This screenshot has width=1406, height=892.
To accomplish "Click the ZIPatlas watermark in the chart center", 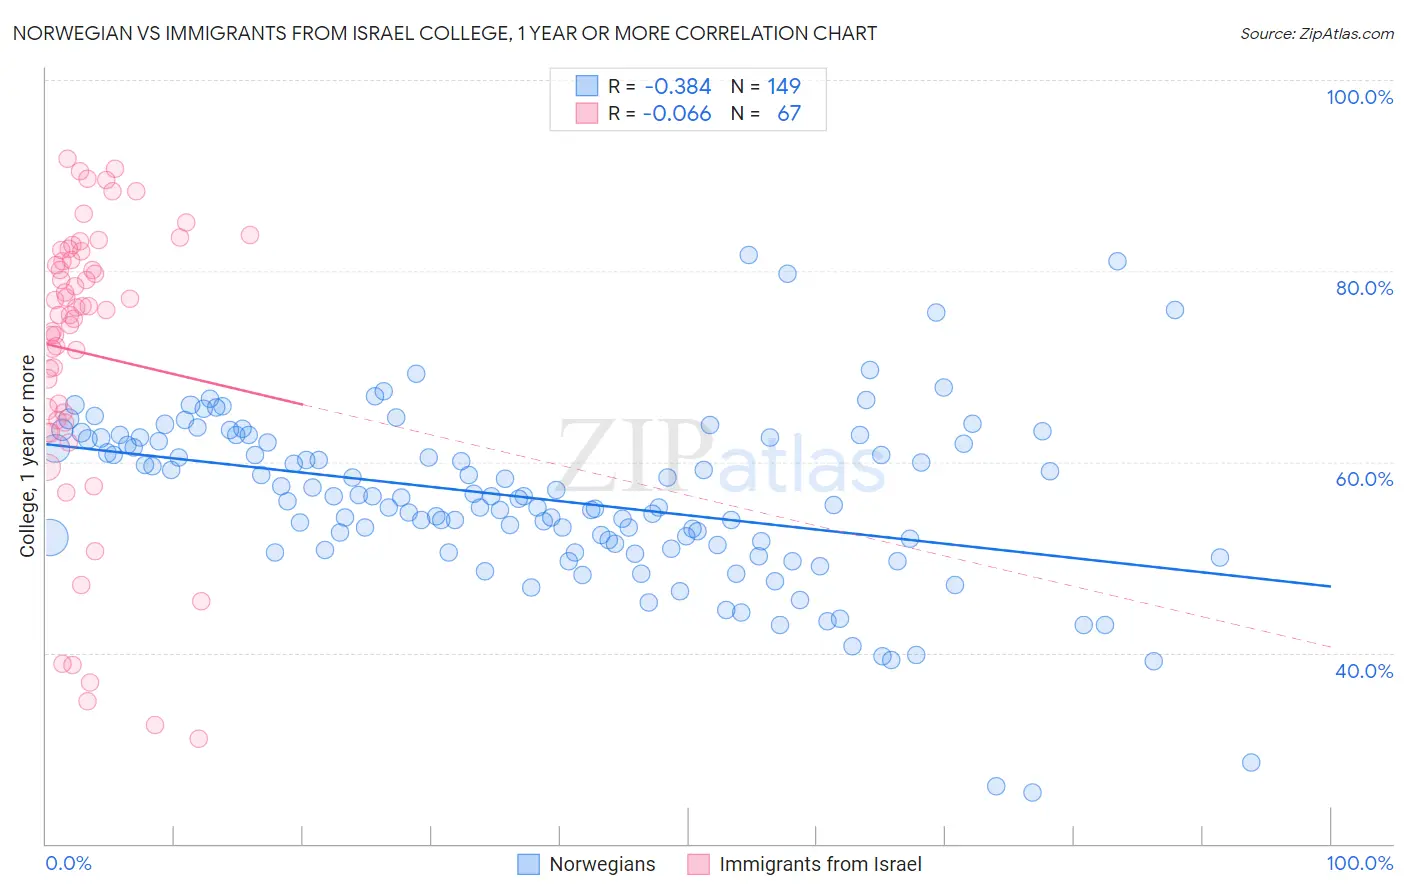I will tap(721, 457).
